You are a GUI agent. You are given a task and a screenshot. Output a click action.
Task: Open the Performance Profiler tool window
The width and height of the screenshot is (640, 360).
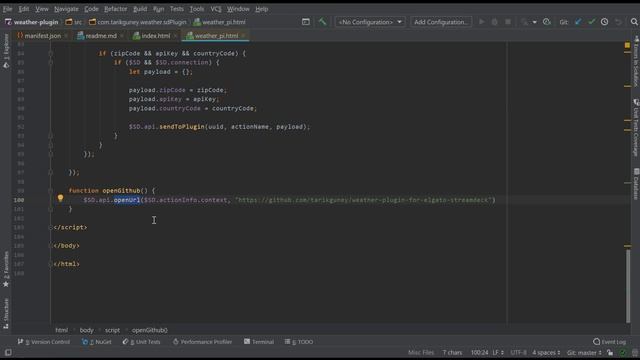pyautogui.click(x=202, y=342)
